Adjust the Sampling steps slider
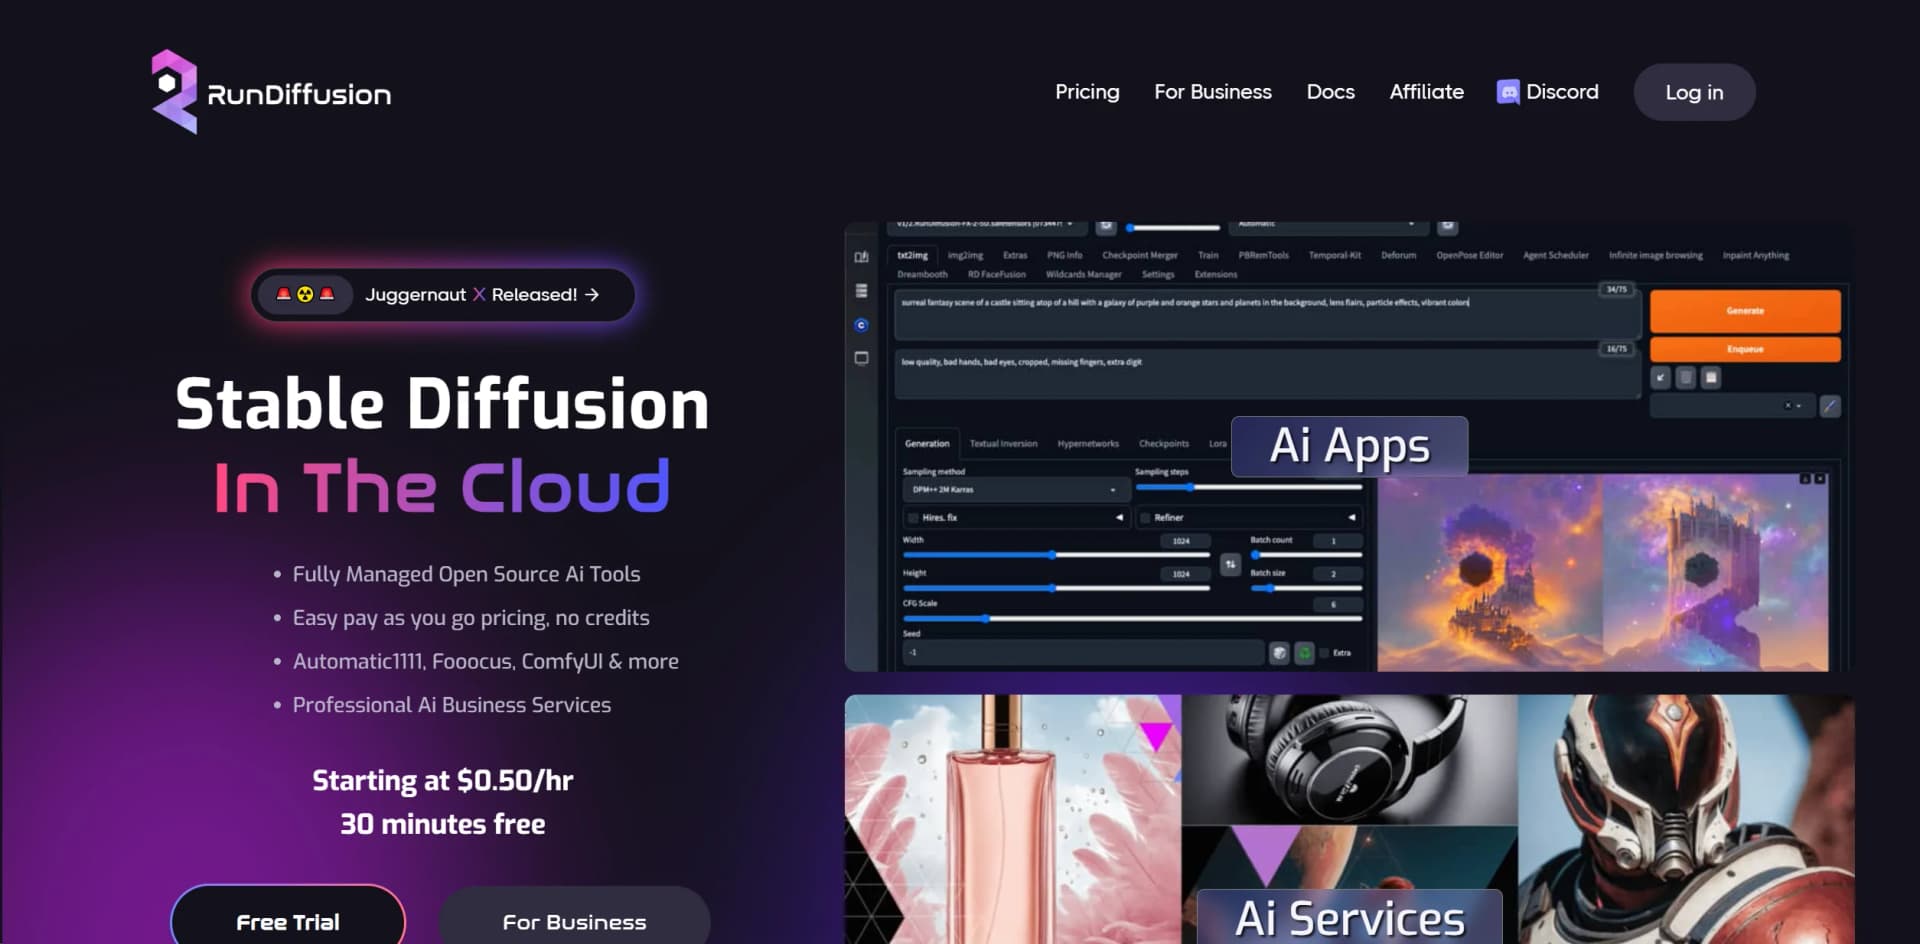1920x944 pixels. tap(1249, 487)
